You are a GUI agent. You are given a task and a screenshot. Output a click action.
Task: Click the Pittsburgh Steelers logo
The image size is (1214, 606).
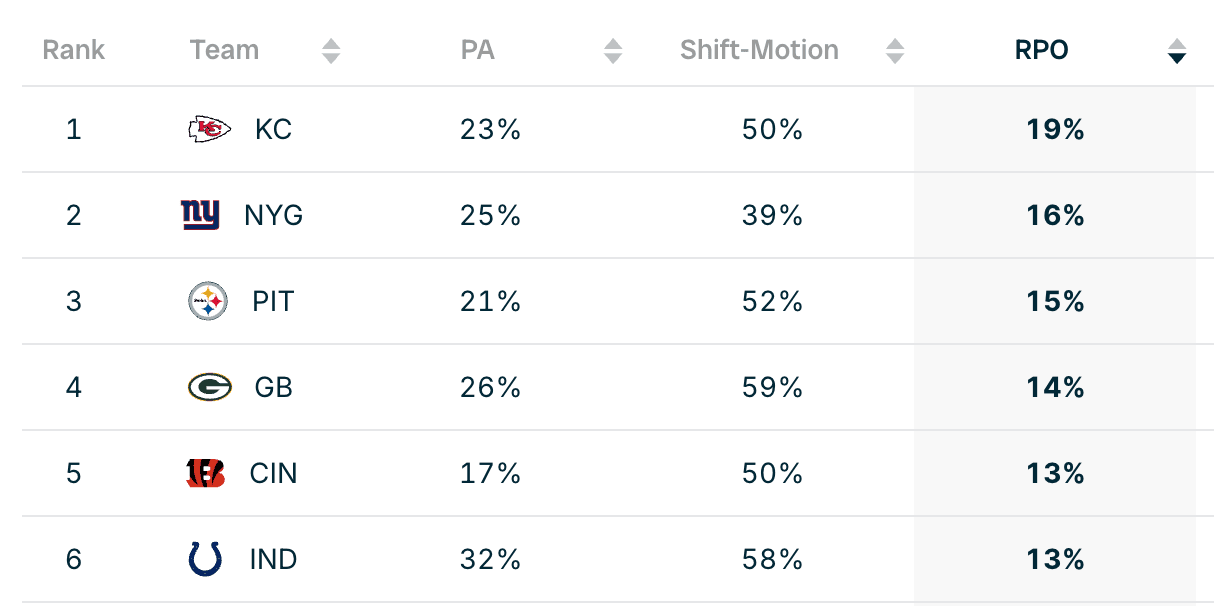coord(208,301)
